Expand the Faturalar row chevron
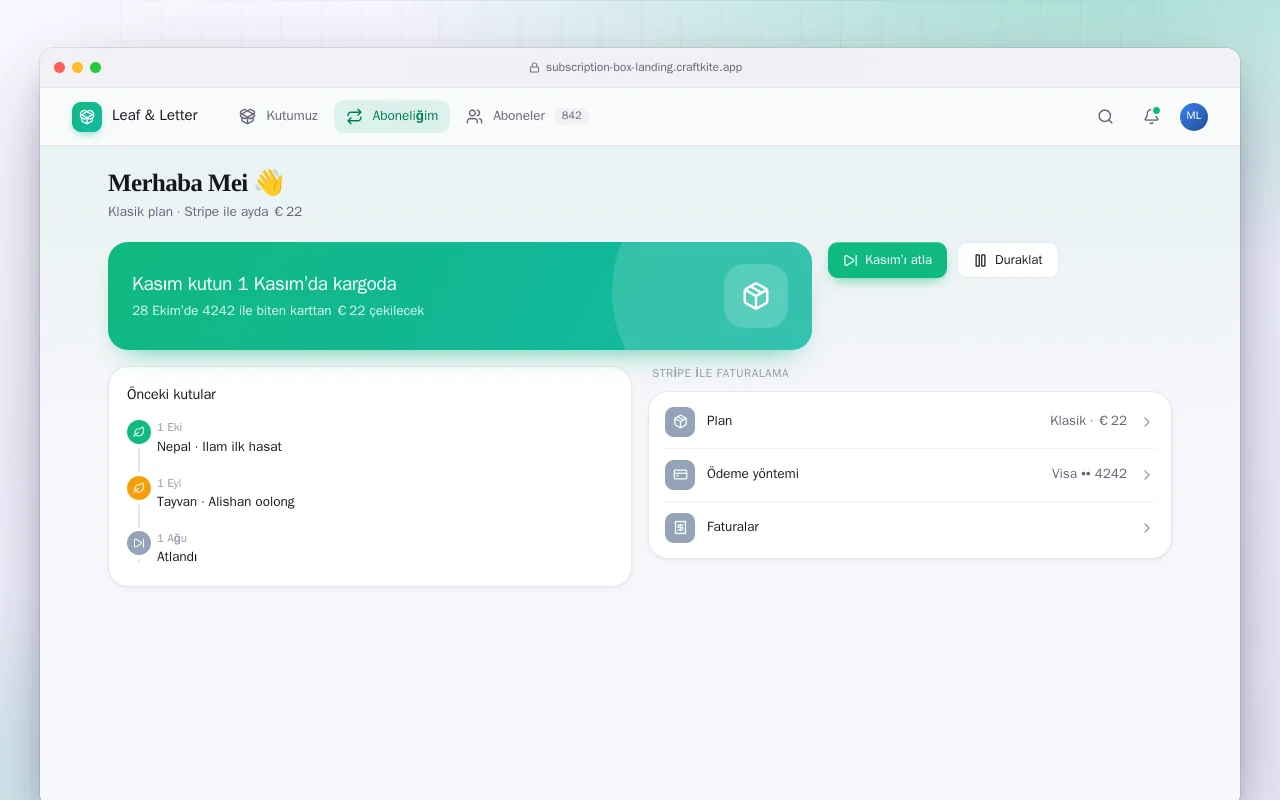1280x800 pixels. click(1147, 528)
